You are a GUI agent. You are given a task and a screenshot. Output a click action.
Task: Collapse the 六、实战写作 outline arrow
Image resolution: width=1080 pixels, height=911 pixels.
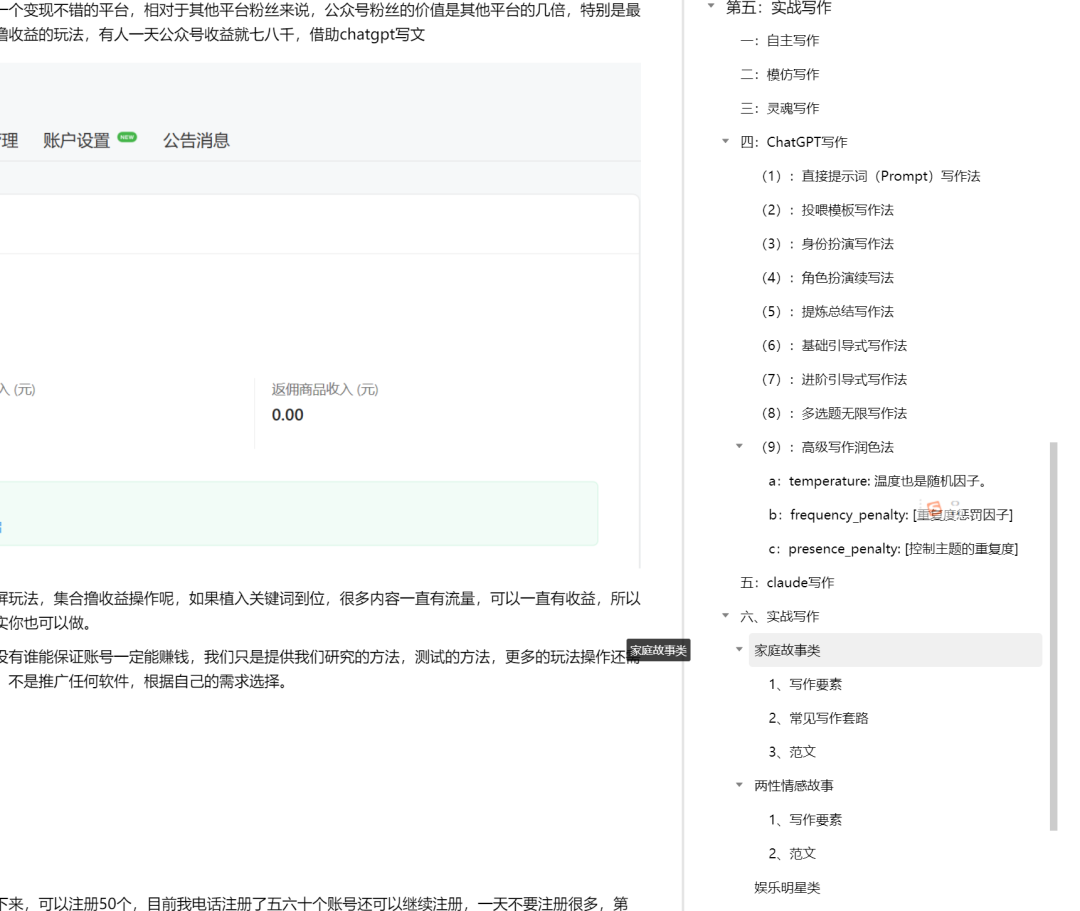pos(726,616)
